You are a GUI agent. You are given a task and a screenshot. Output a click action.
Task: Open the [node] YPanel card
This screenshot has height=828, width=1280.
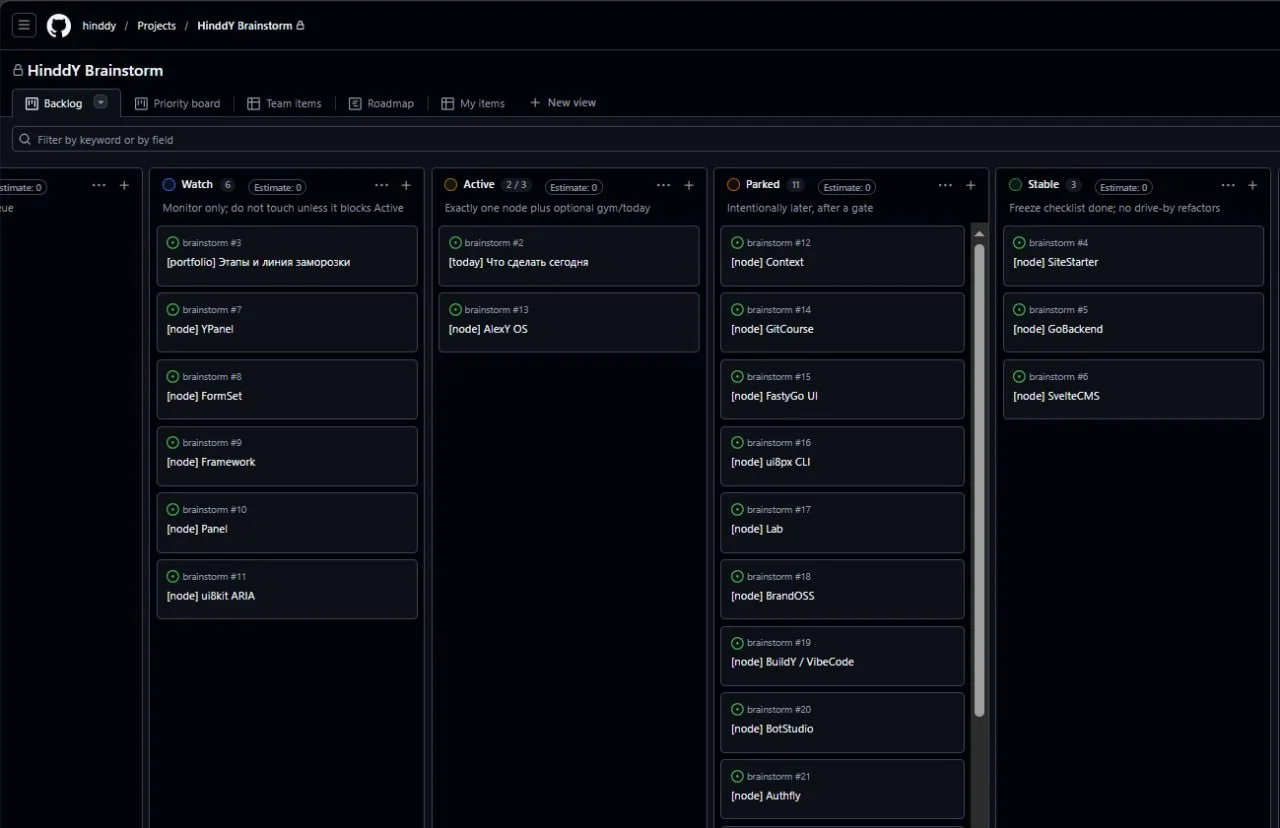[x=287, y=322]
